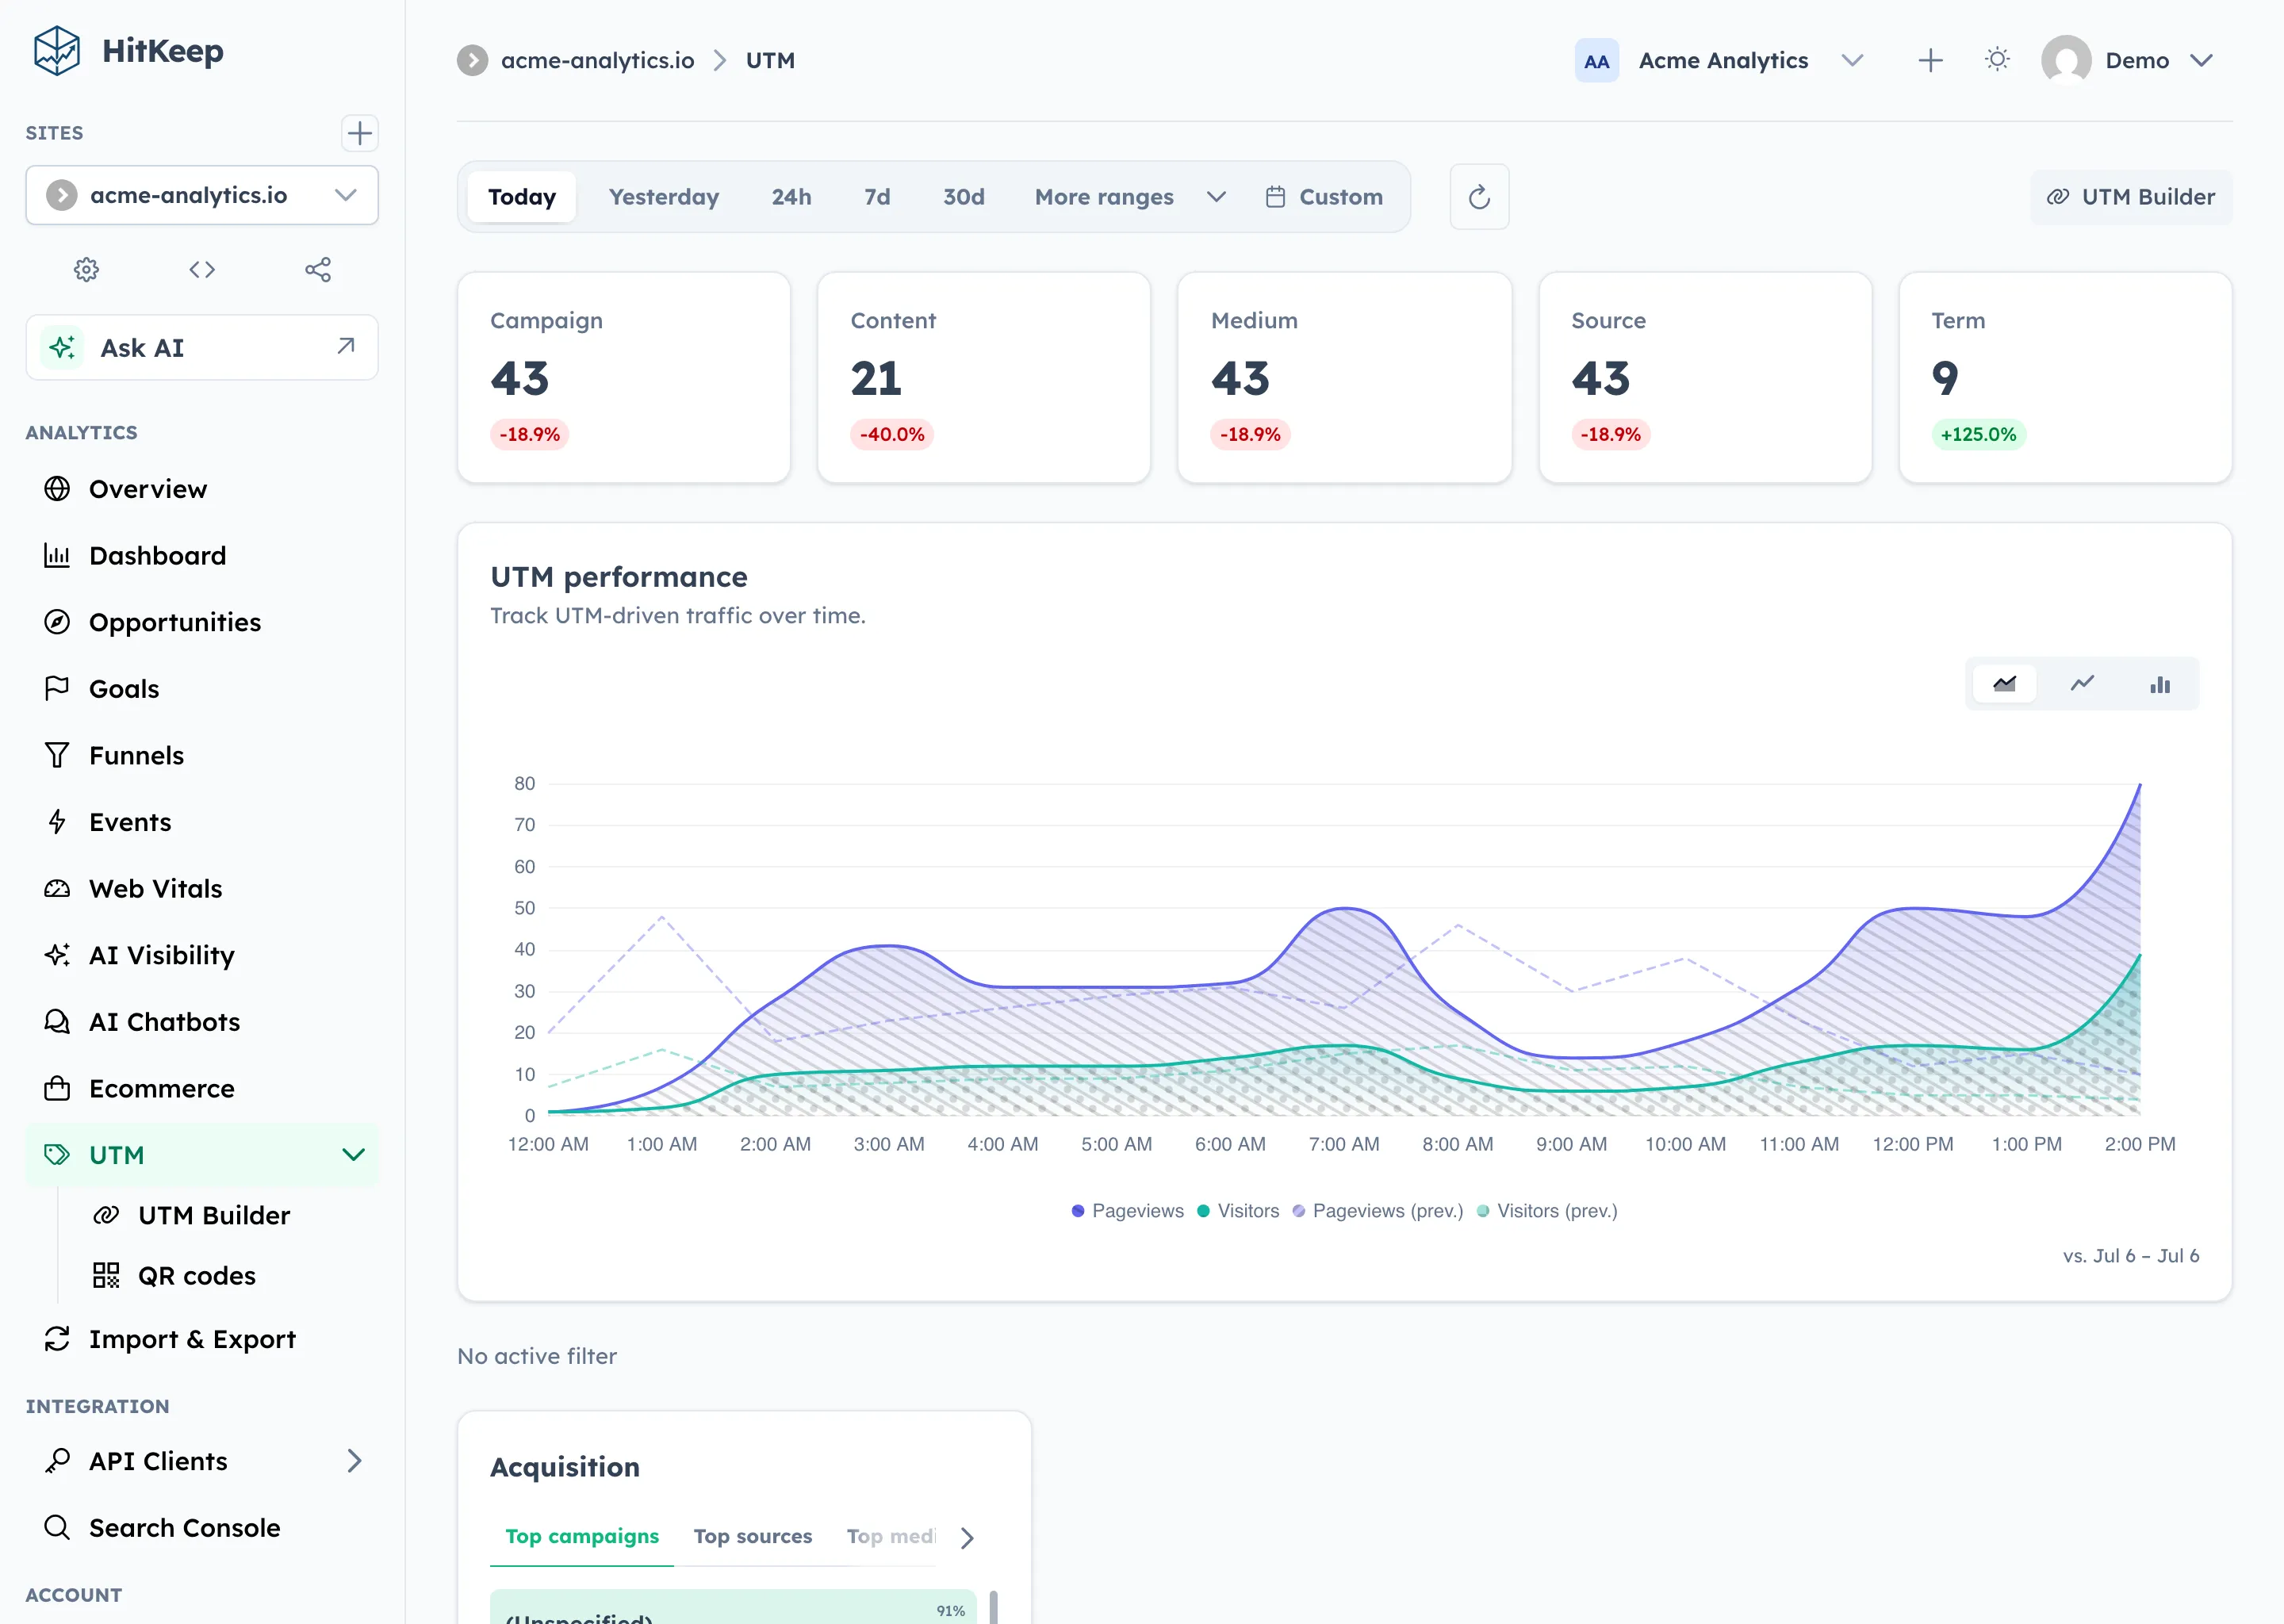Click the UTM Builder button top right
This screenshot has height=1624, width=2284.
click(x=2131, y=197)
